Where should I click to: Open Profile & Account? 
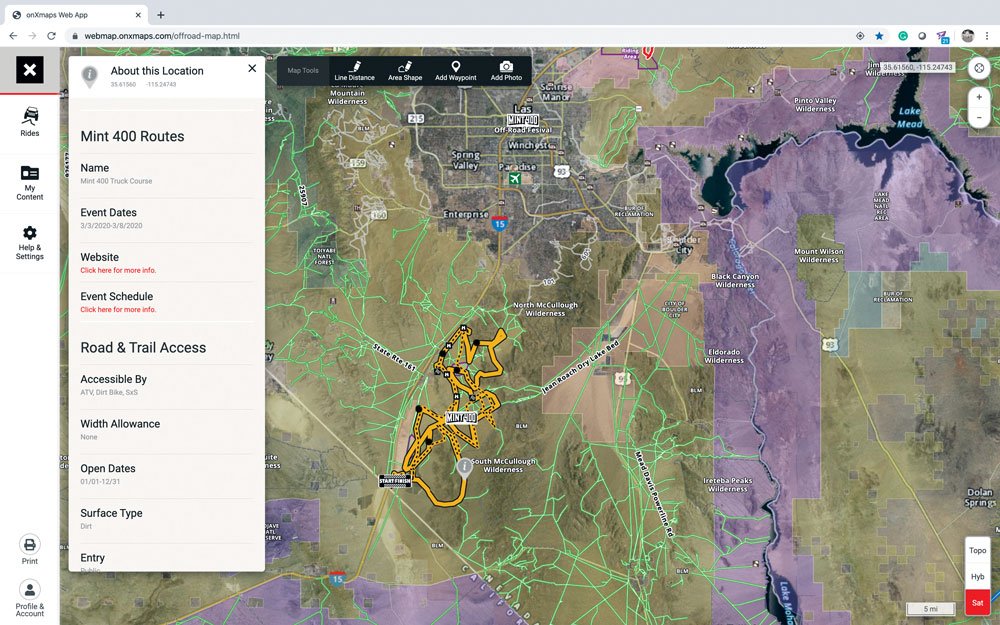29,598
